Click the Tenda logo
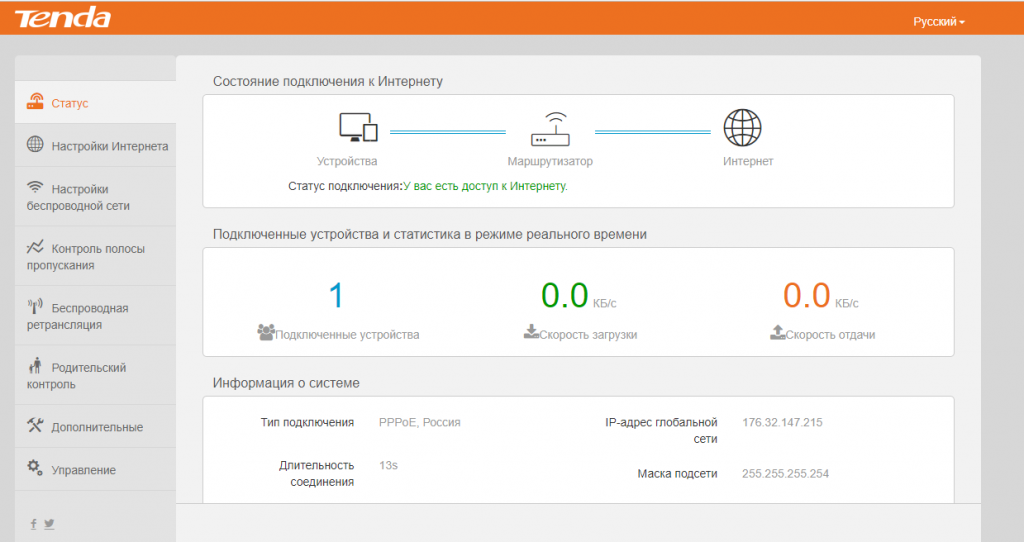This screenshot has width=1024, height=542. click(63, 18)
